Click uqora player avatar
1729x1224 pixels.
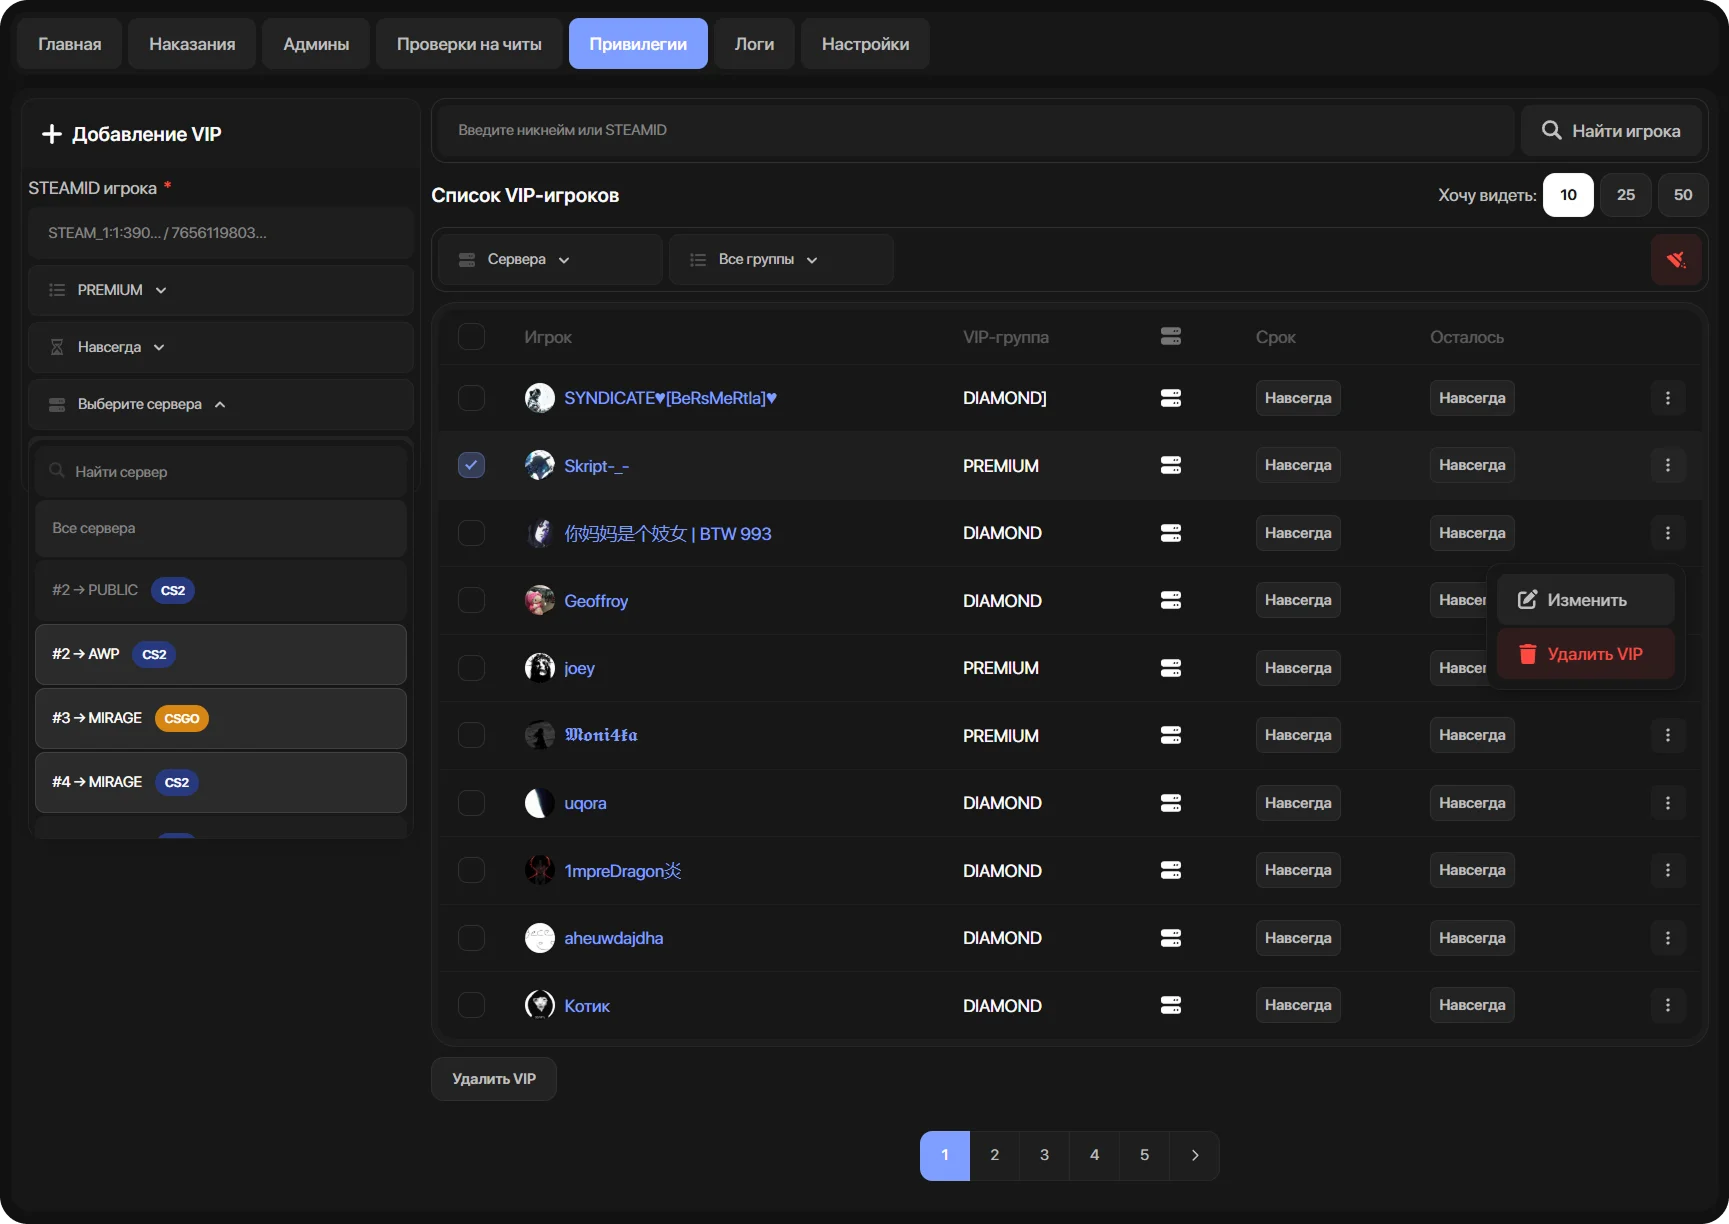(540, 803)
